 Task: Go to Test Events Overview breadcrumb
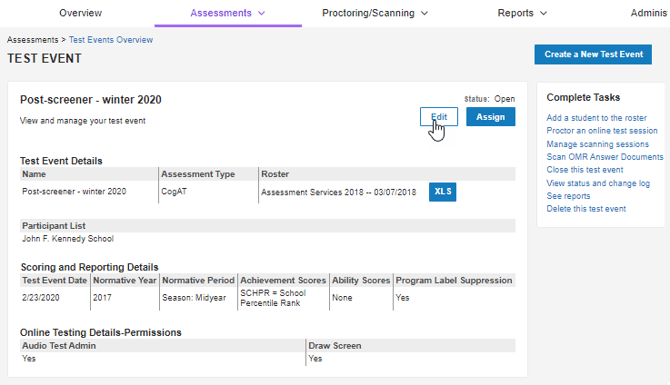click(111, 40)
